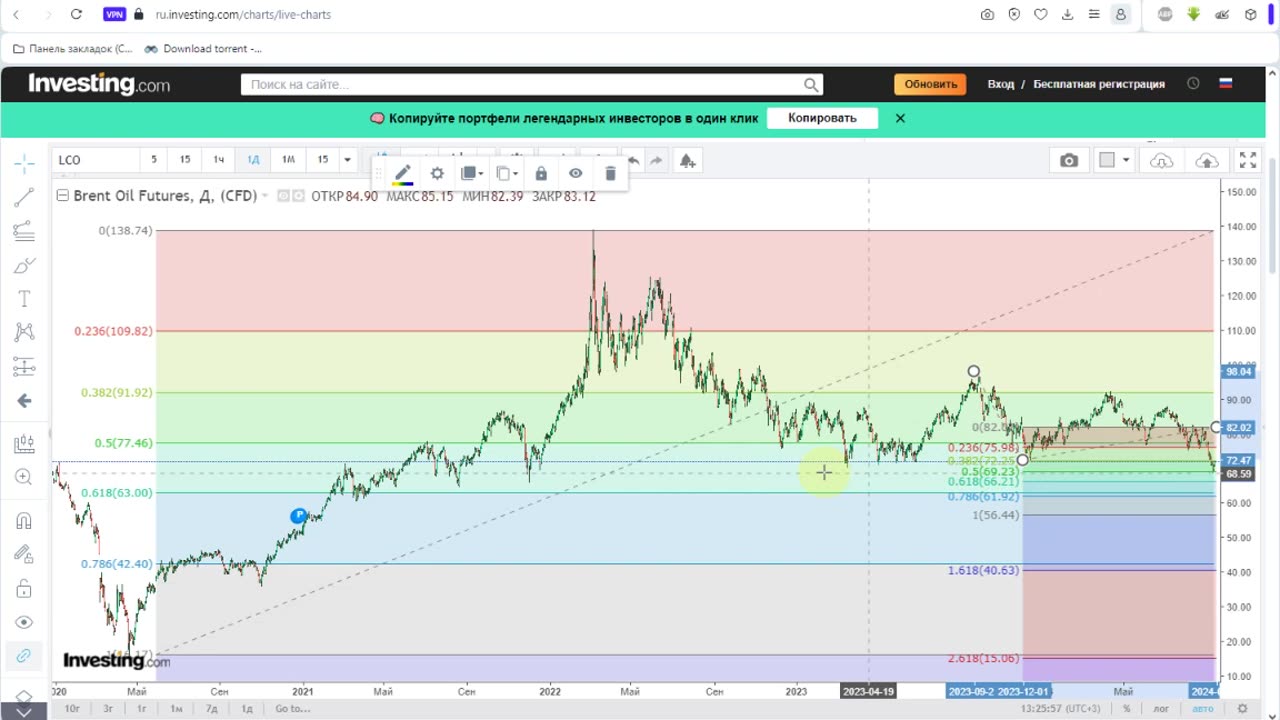This screenshot has width=1280, height=720.
Task: Open the Вход login link
Action: 1001,84
